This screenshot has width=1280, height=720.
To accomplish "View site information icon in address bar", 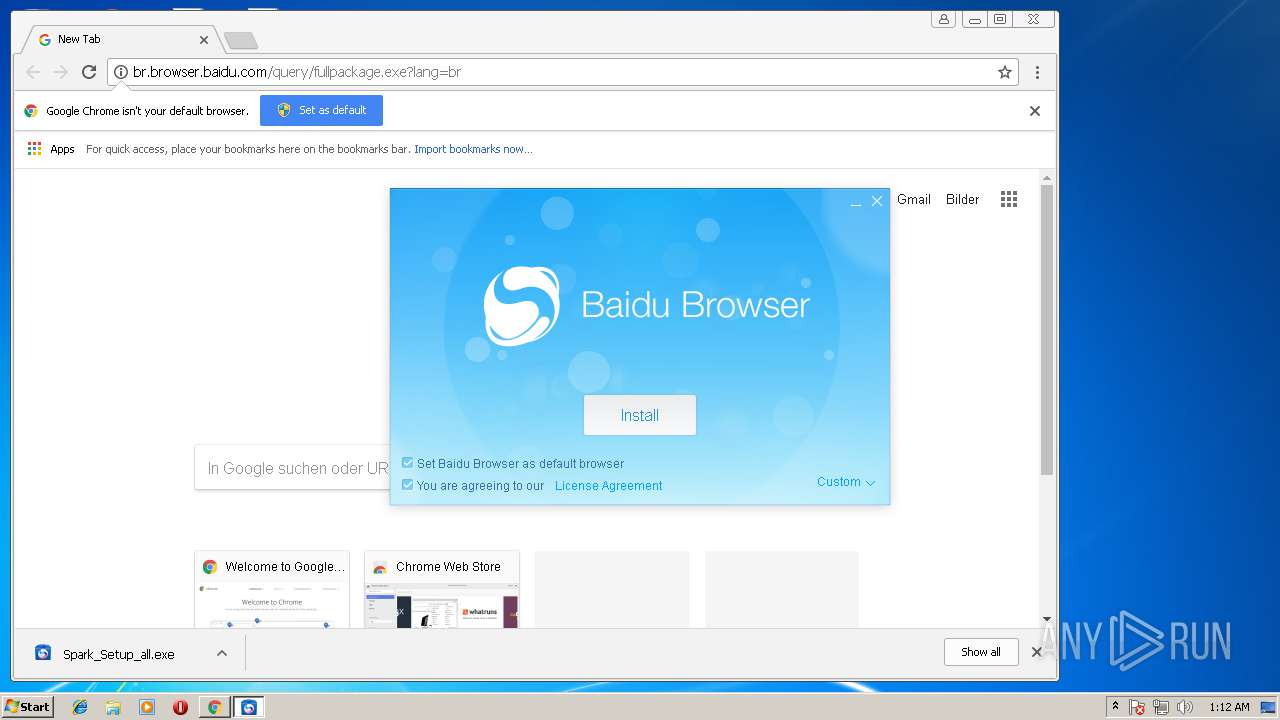I will pos(121,72).
